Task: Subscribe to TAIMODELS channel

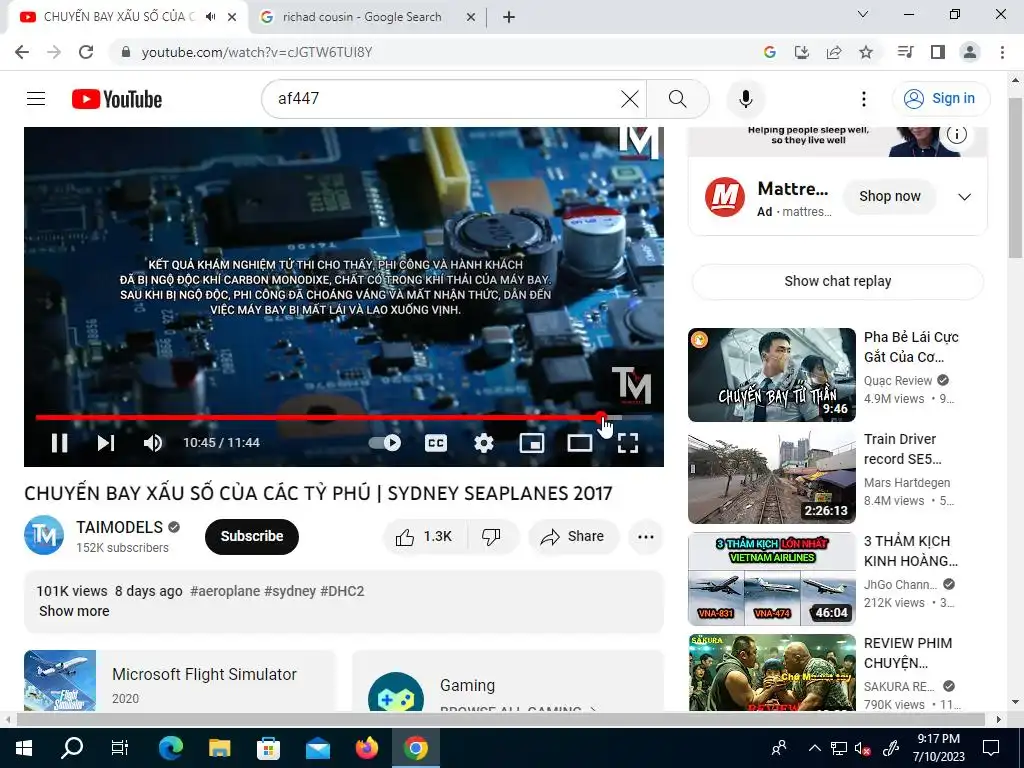Action: click(x=251, y=536)
